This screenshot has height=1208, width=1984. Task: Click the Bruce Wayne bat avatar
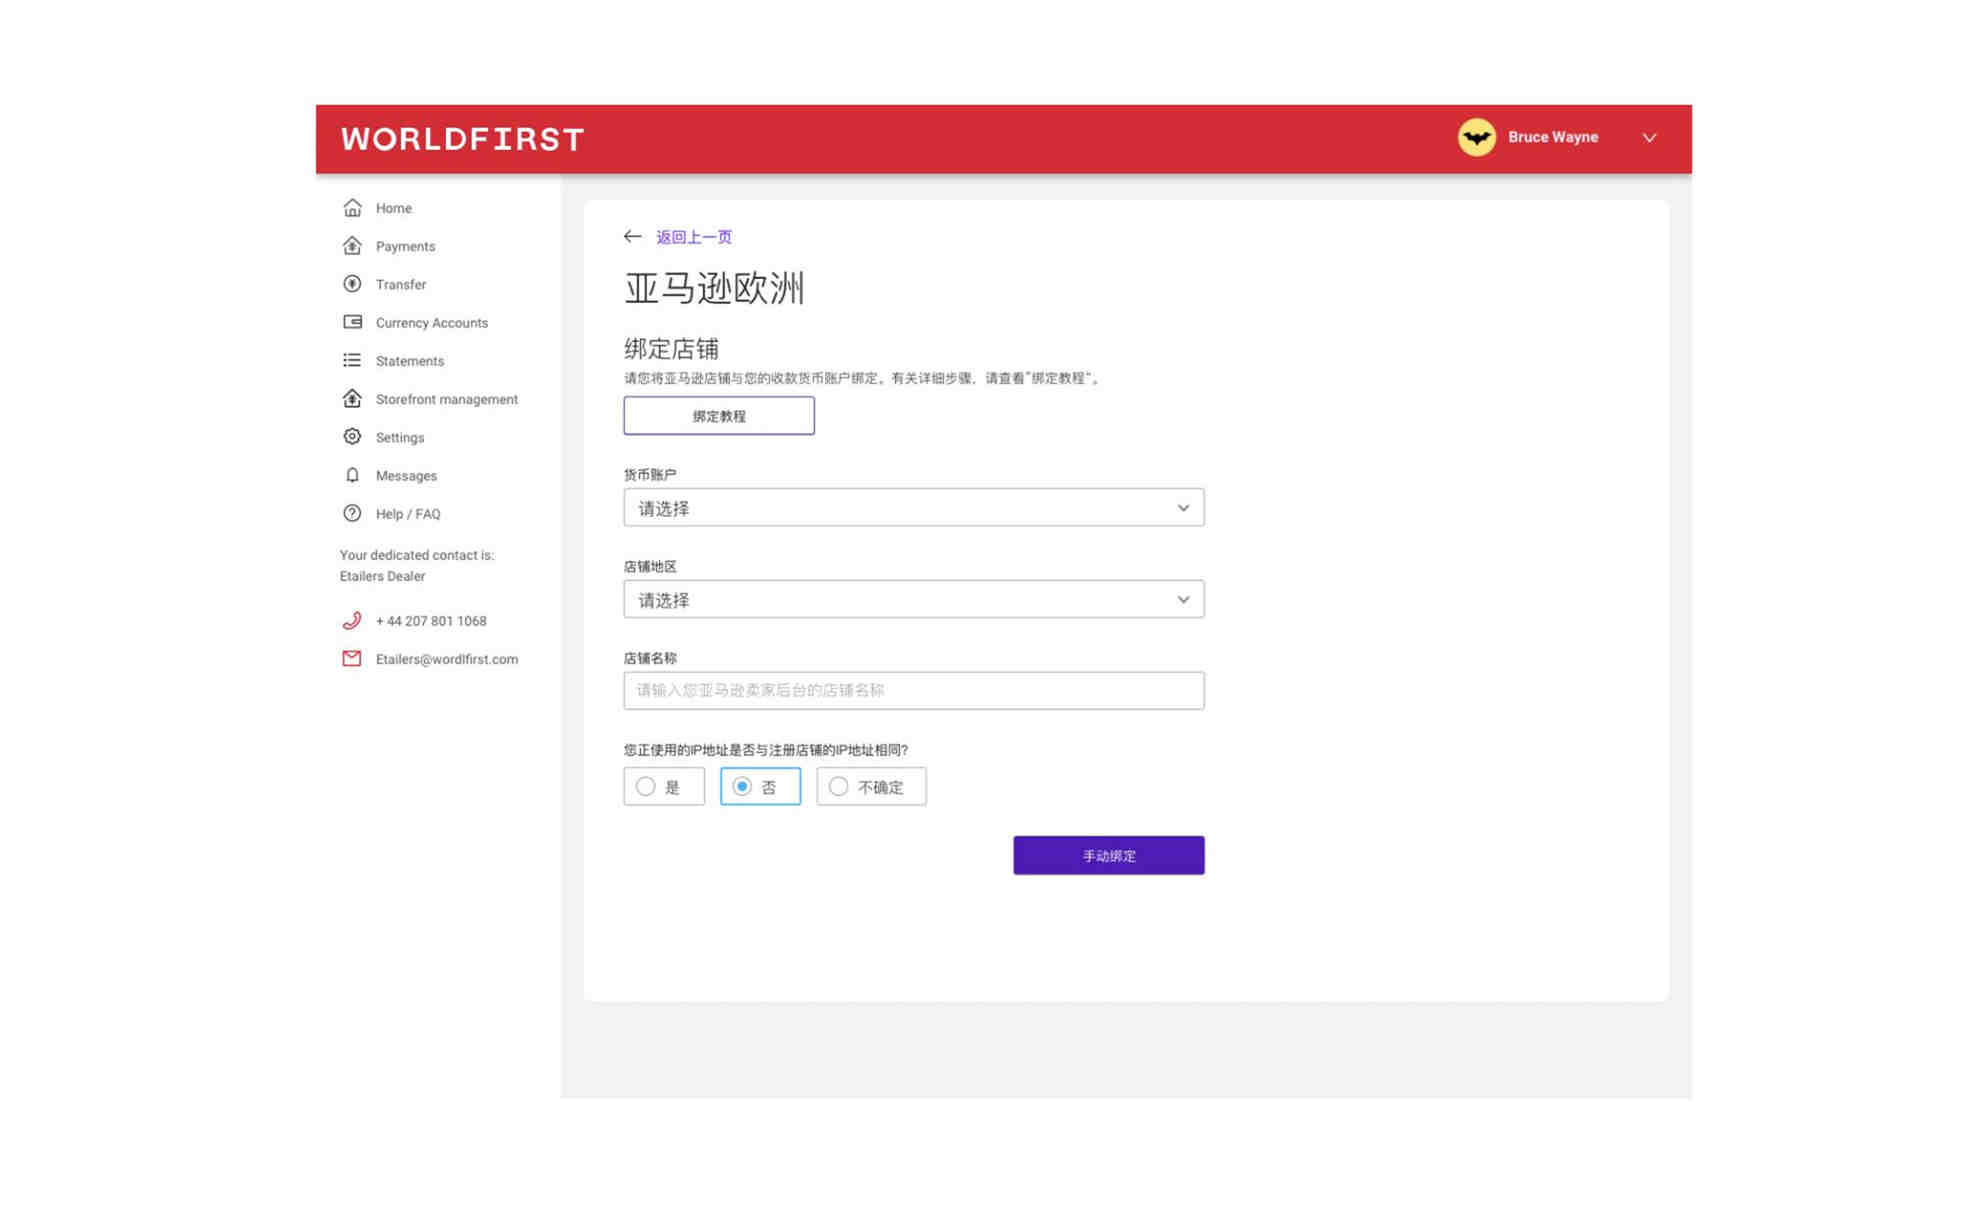[x=1476, y=137]
